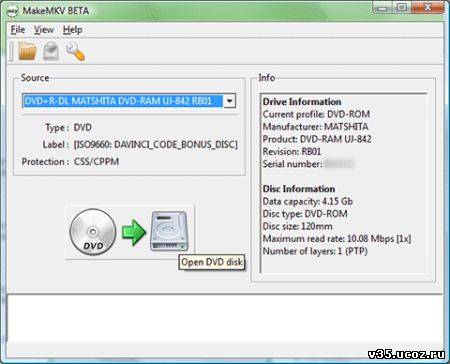Click inside the empty log output area
This screenshot has height=364, width=450.
(x=225, y=326)
